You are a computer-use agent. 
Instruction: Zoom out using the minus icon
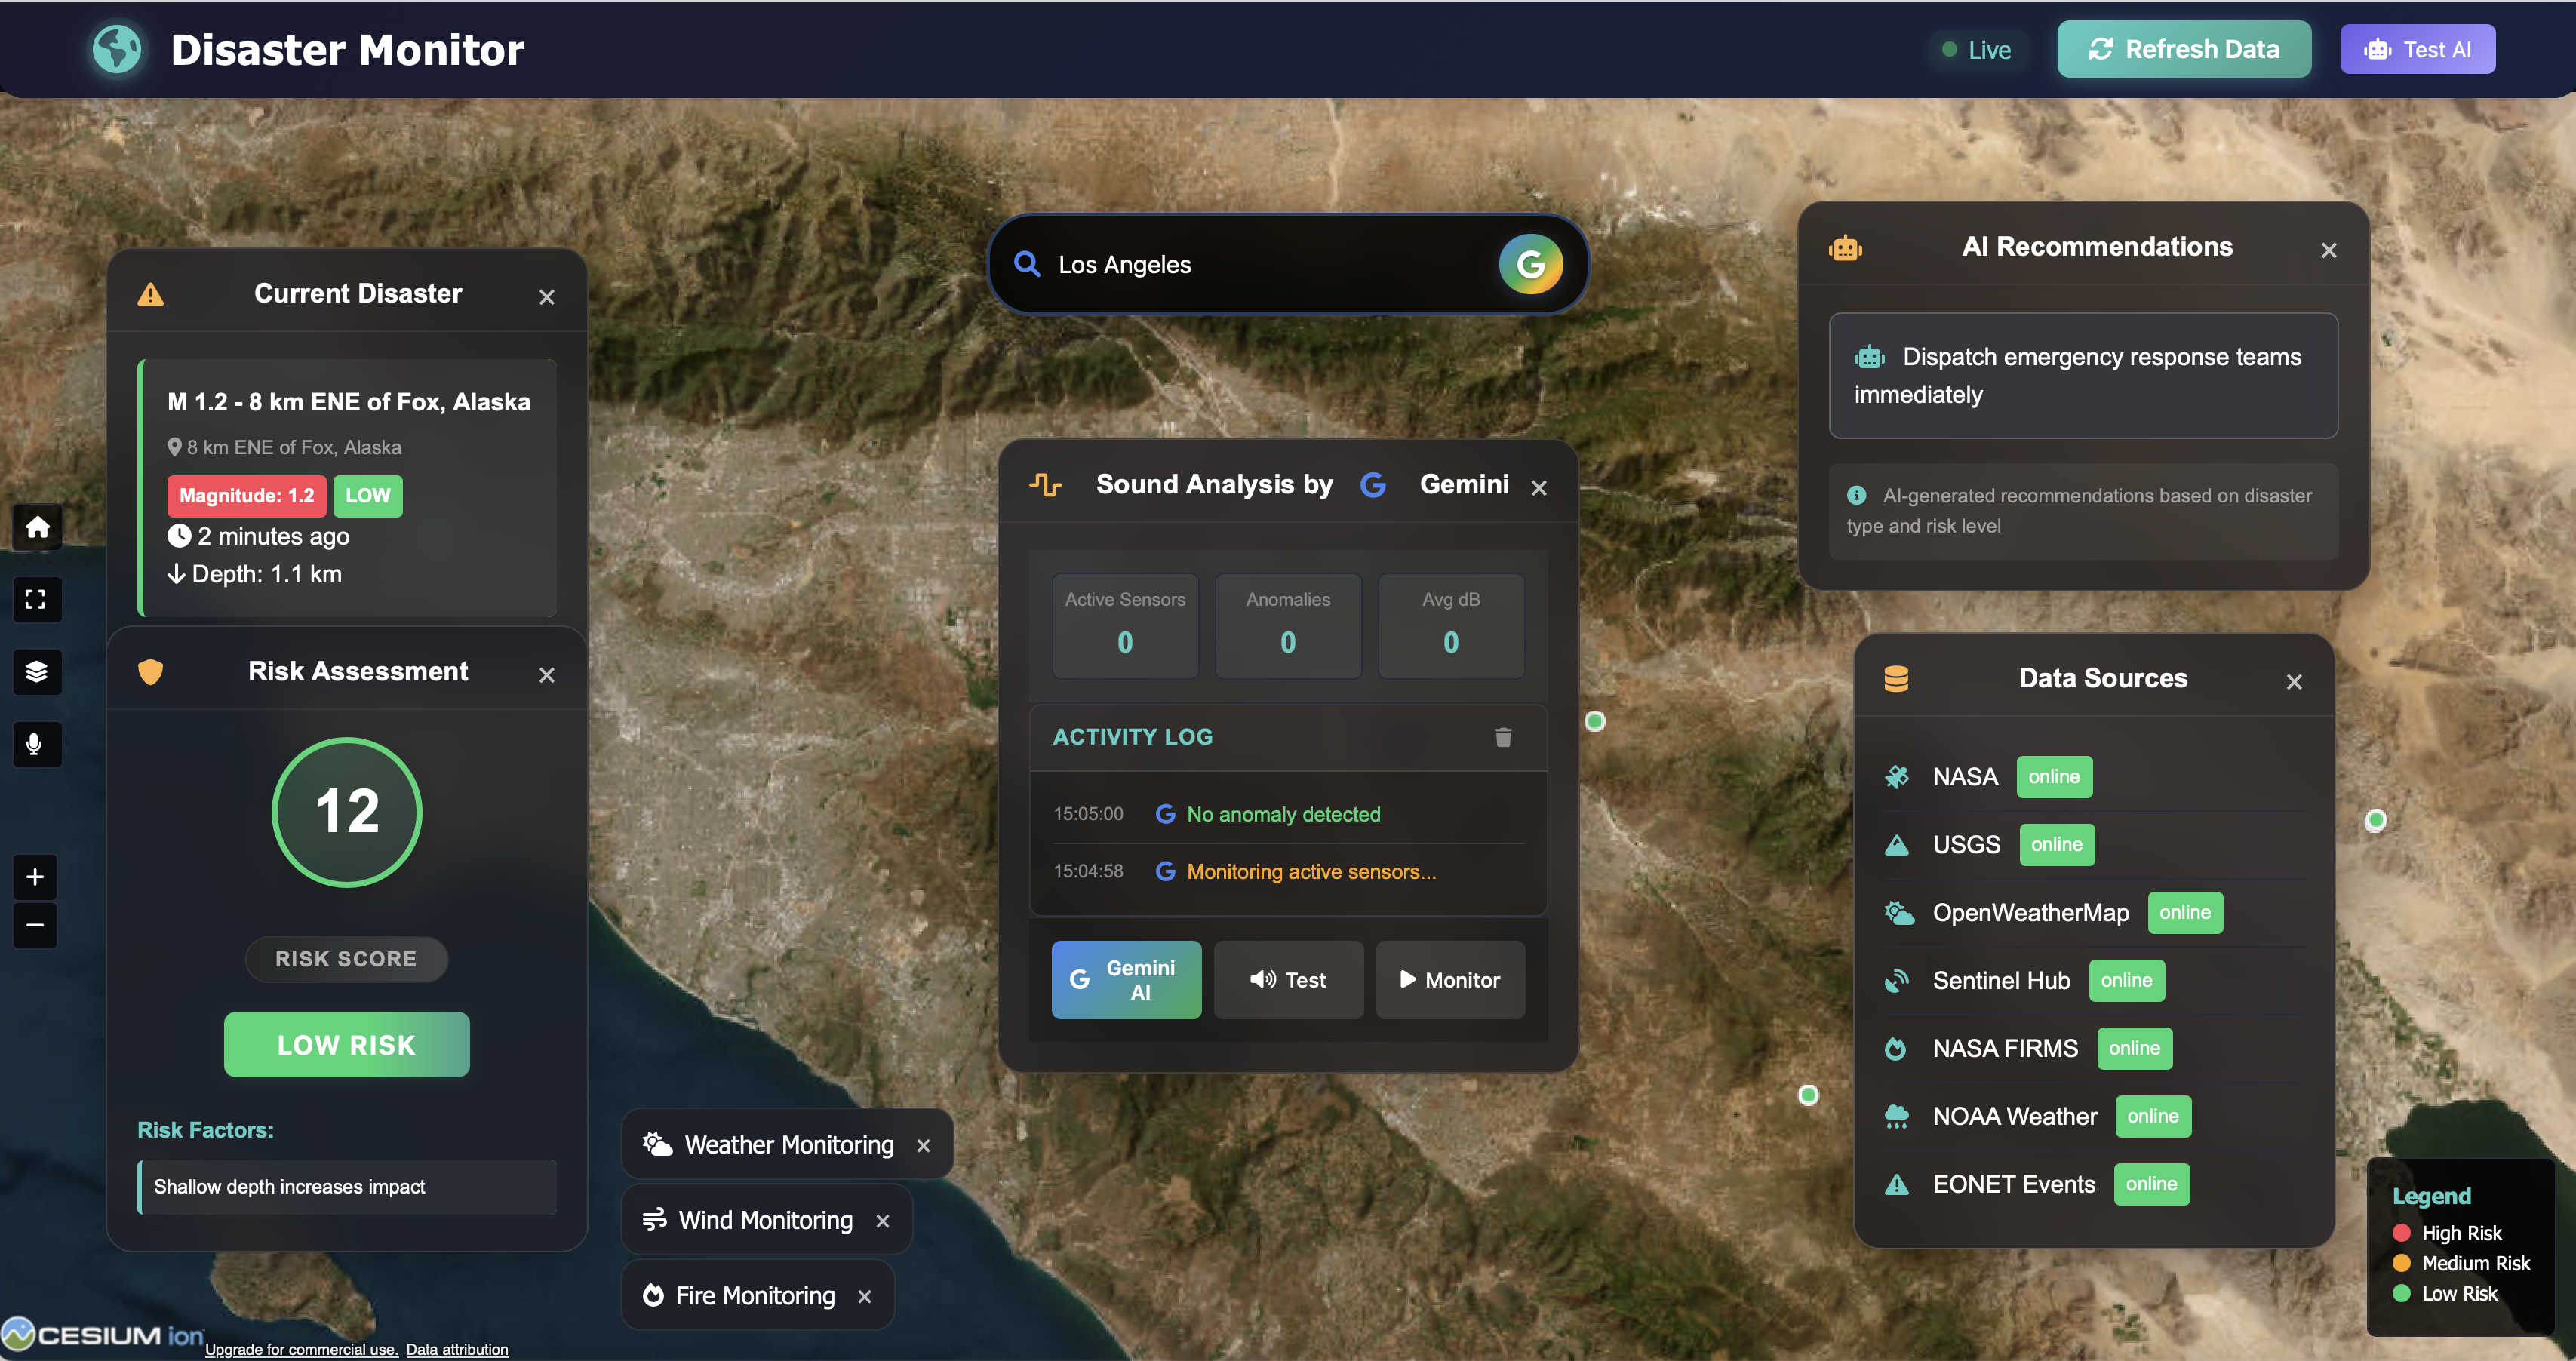pos(35,925)
